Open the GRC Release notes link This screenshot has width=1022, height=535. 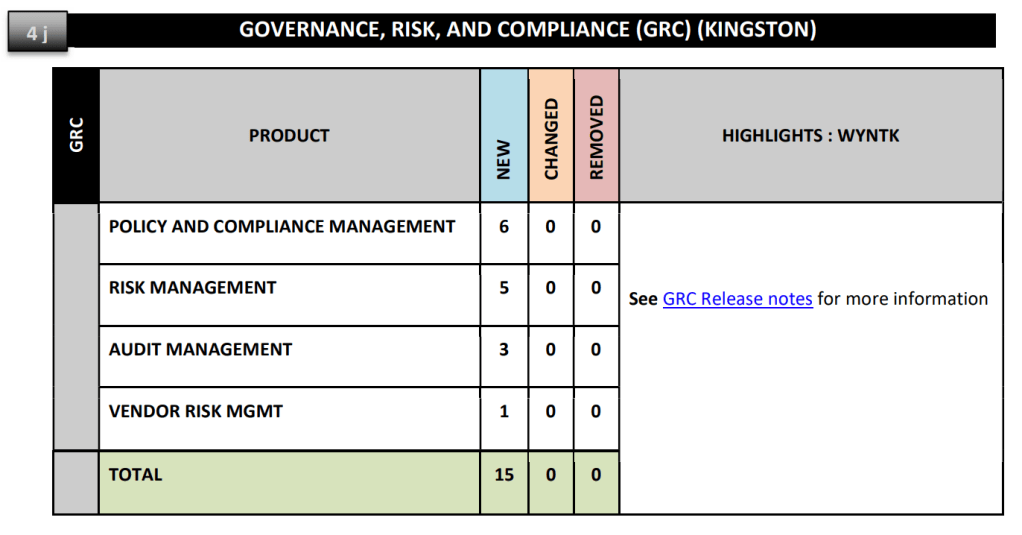coord(737,299)
